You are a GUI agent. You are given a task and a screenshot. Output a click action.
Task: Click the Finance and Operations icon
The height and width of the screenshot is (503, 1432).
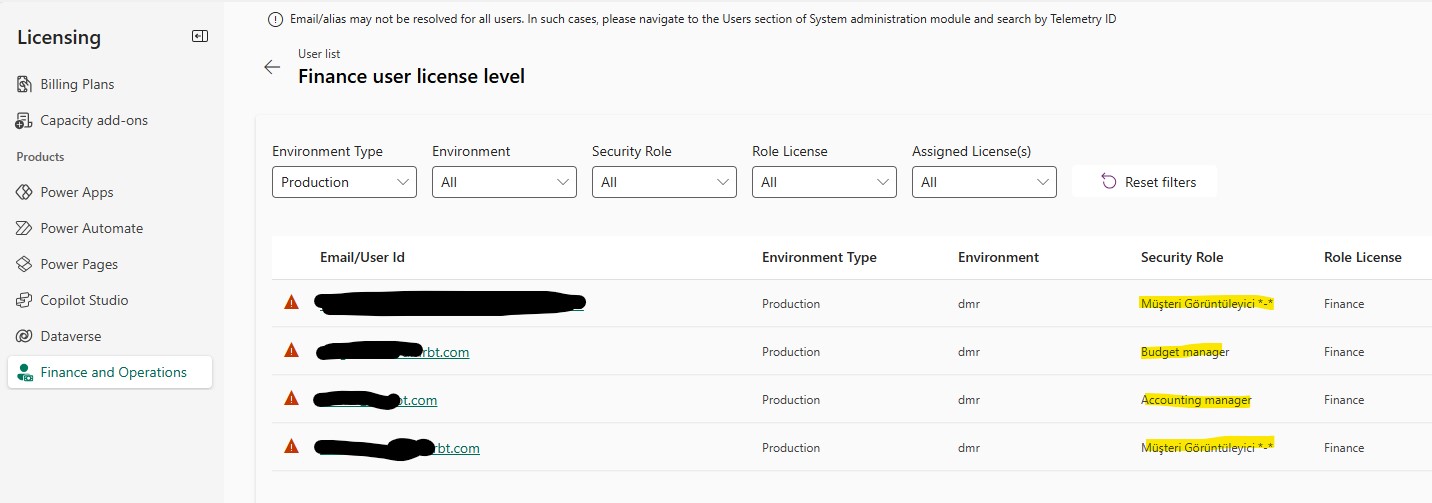point(25,372)
